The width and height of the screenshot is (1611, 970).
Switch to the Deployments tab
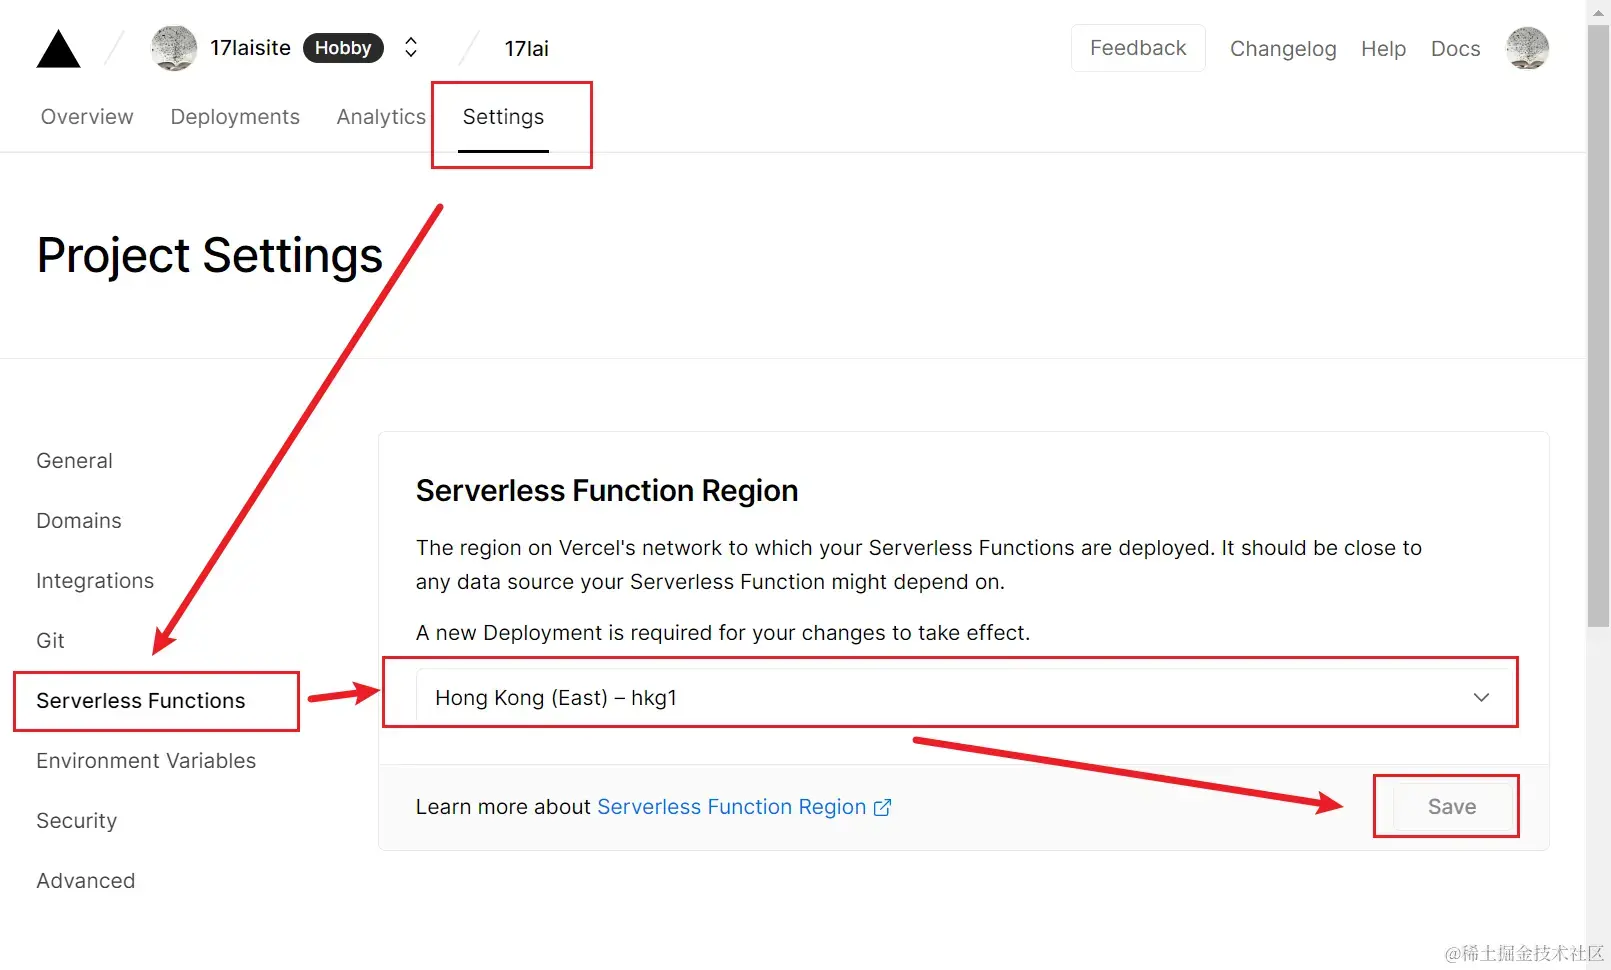coord(234,116)
